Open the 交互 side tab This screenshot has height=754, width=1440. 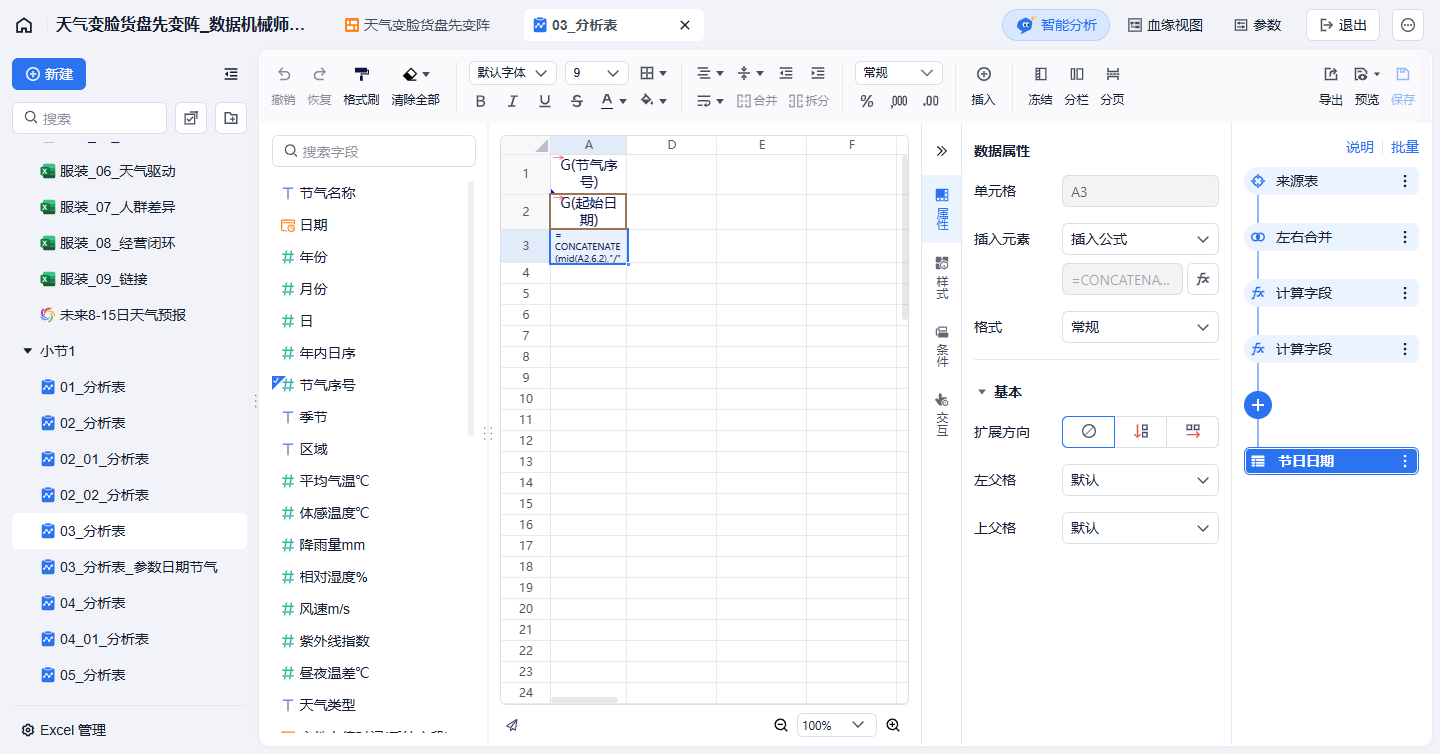pos(941,414)
